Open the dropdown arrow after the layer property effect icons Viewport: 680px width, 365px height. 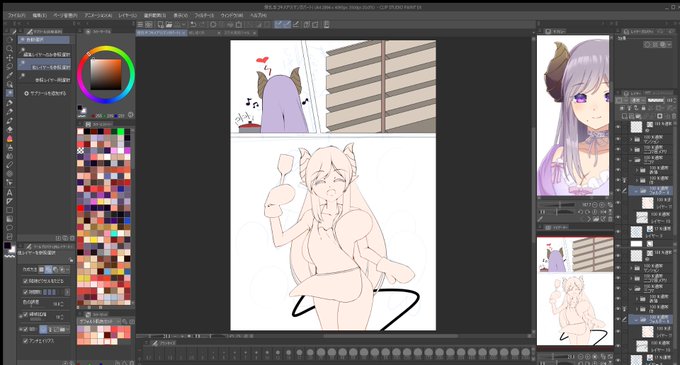click(x=670, y=44)
